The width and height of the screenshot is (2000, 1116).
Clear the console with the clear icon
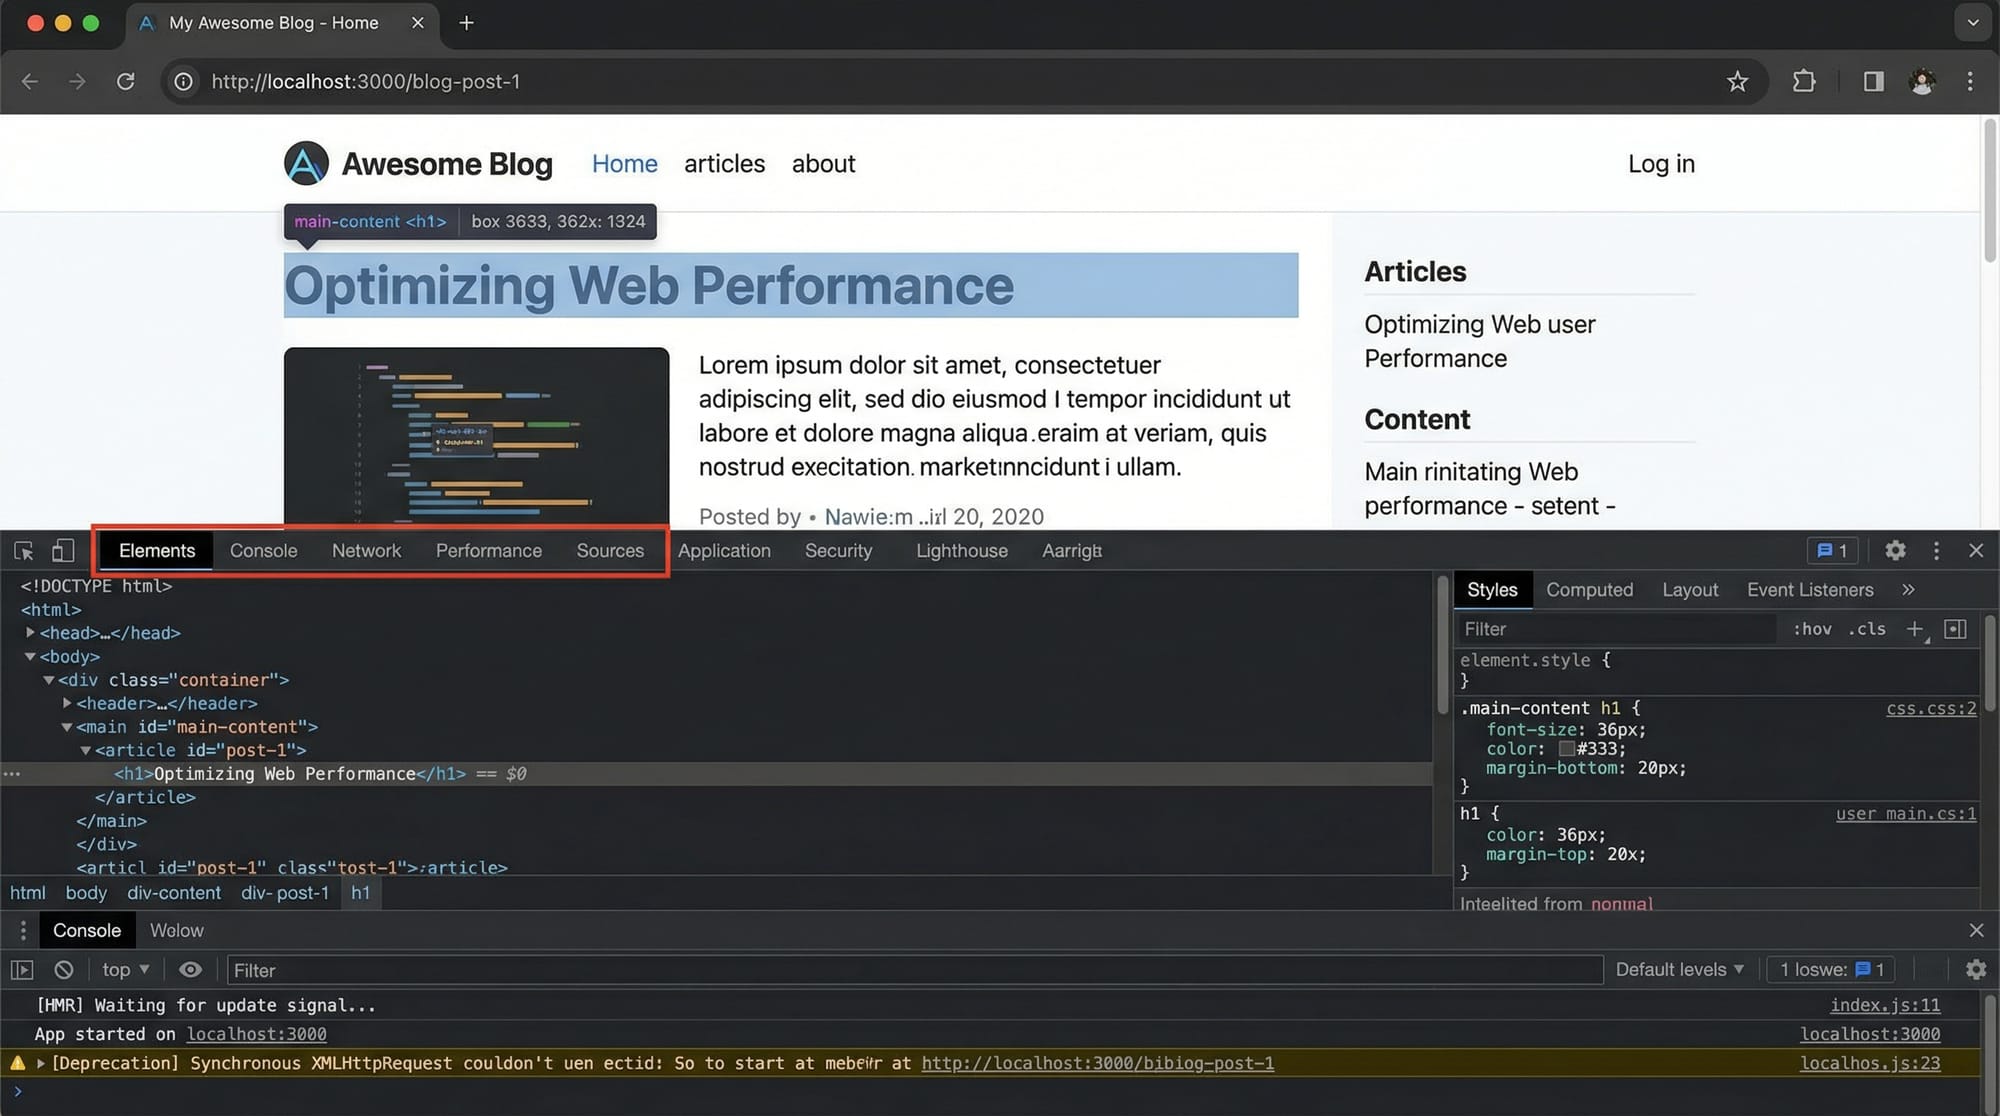pyautogui.click(x=63, y=969)
